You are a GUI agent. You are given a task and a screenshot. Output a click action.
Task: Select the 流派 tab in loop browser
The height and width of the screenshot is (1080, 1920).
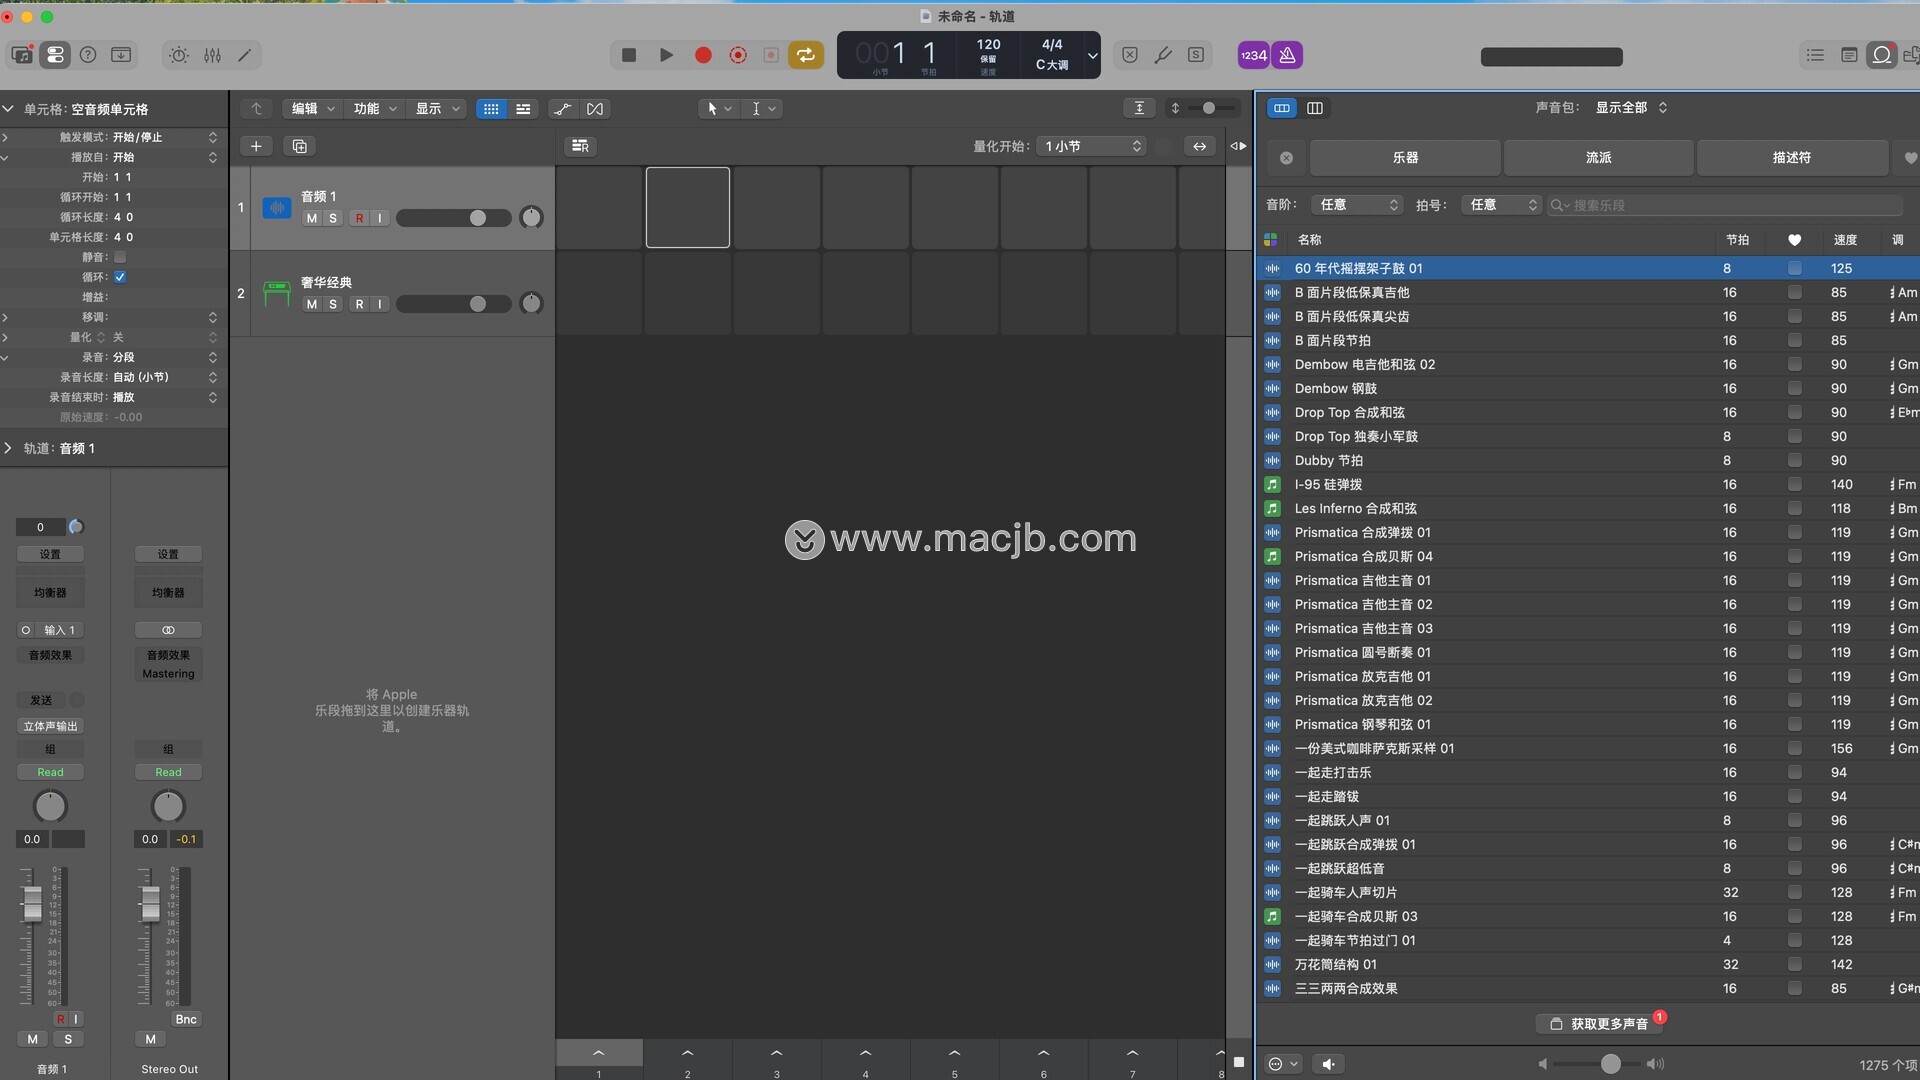tap(1598, 158)
